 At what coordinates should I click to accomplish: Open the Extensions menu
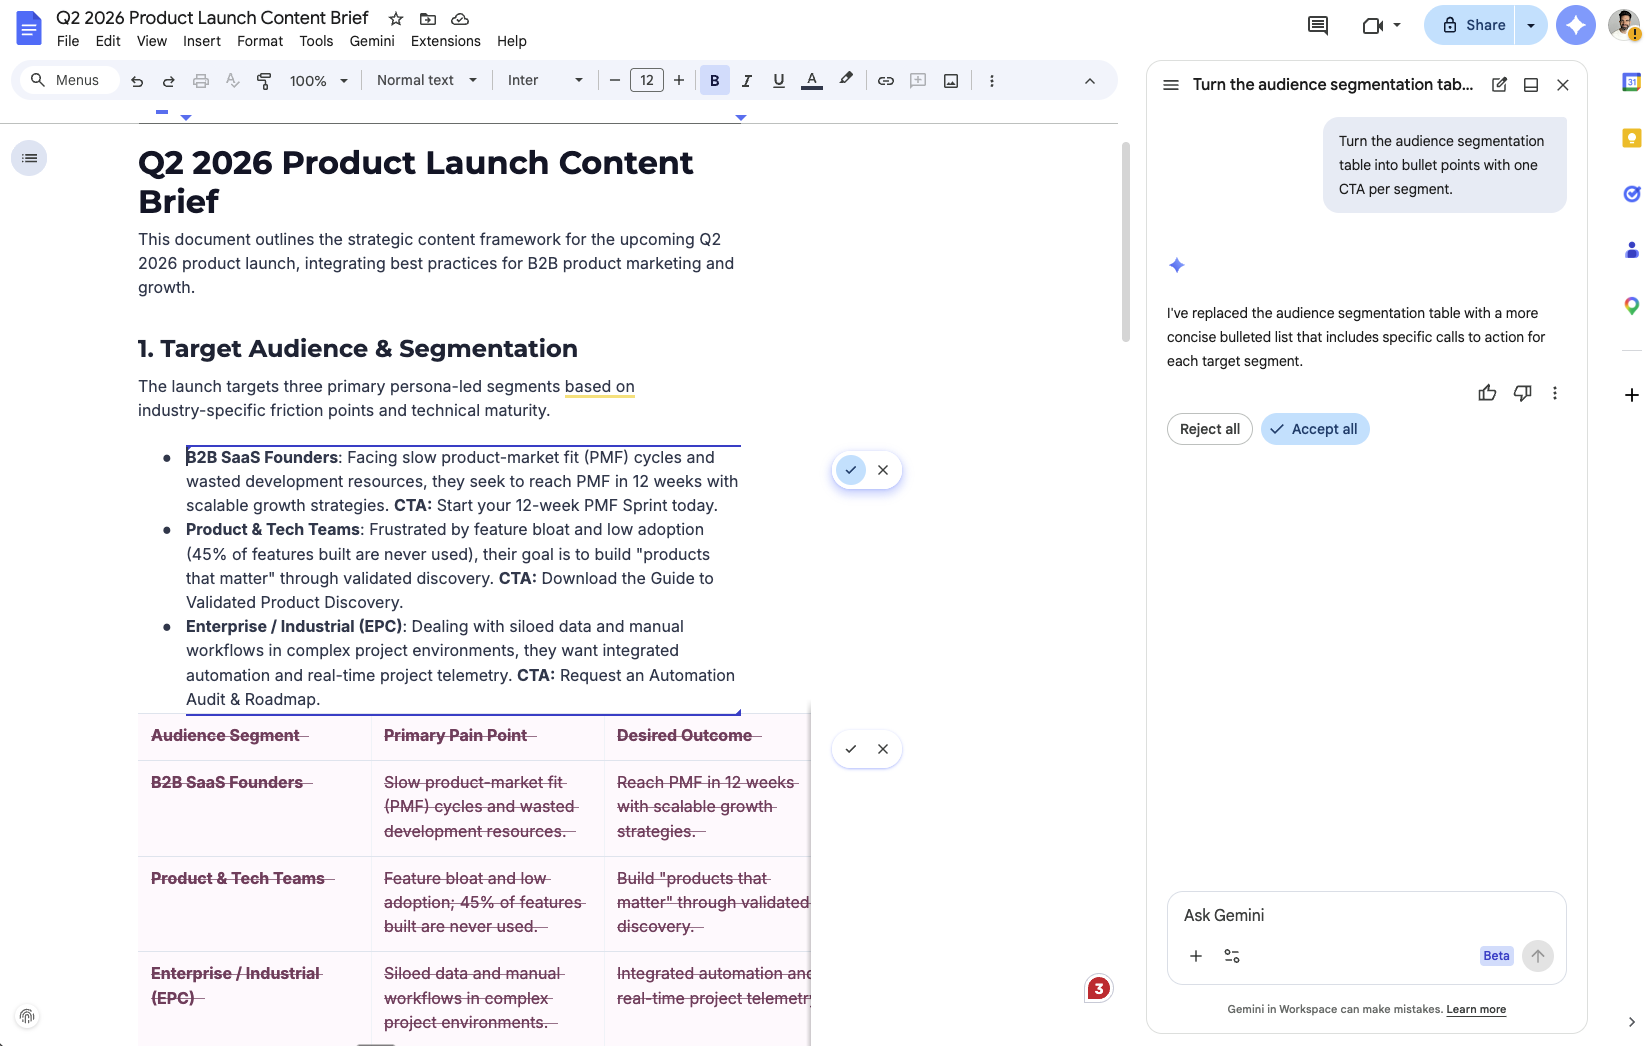click(445, 41)
